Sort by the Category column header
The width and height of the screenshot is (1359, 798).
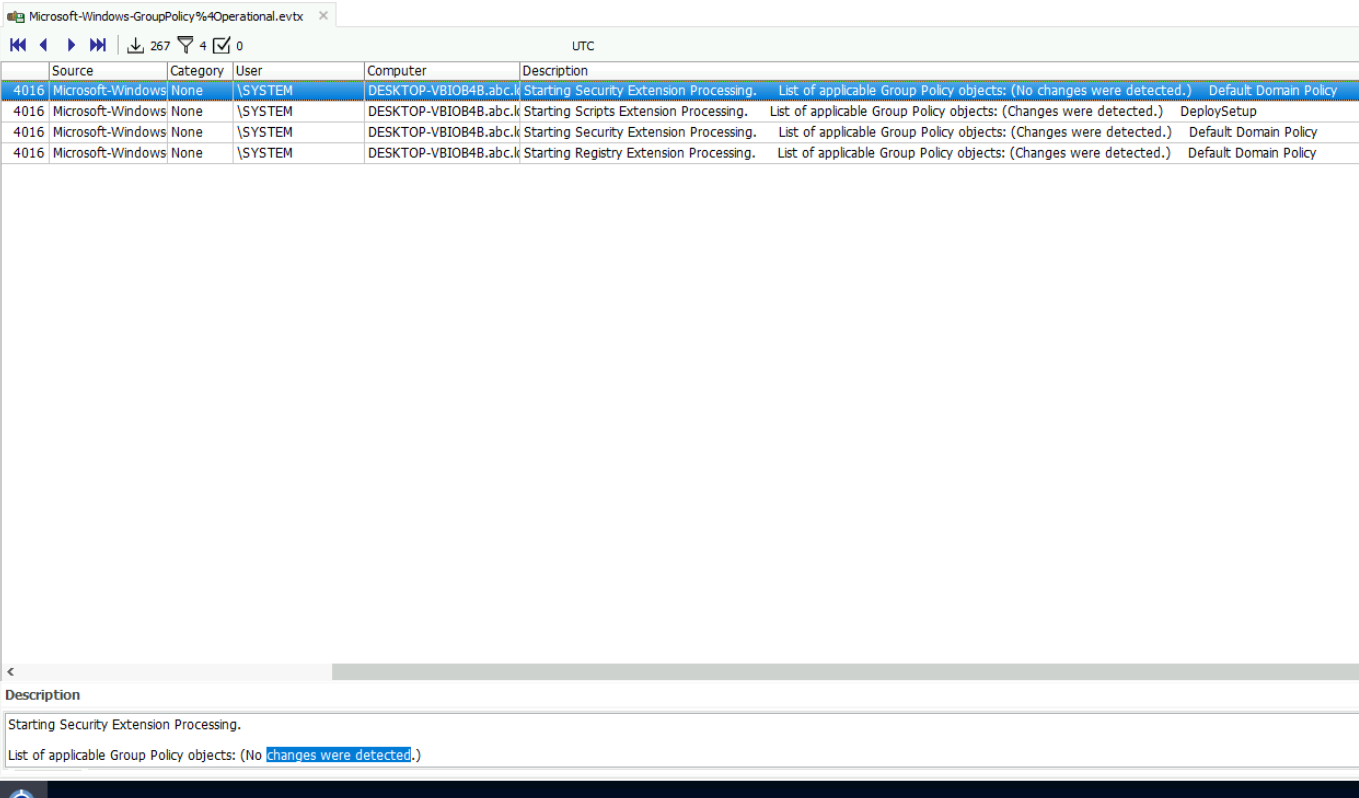click(200, 71)
